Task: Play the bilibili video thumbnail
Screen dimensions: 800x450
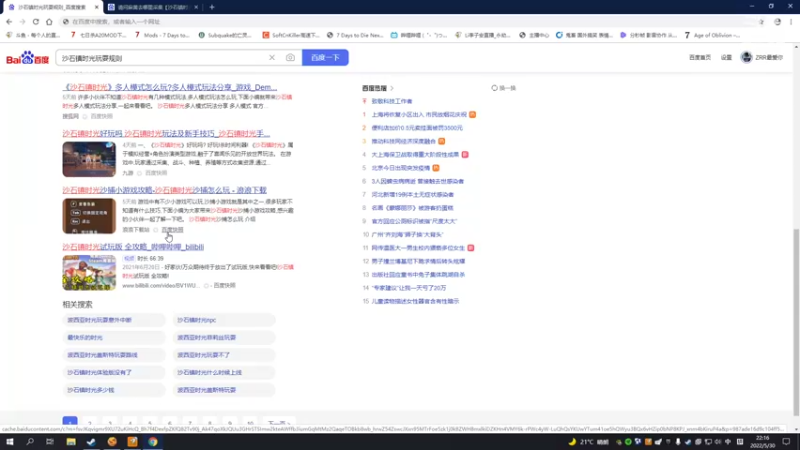Action: coord(89,273)
